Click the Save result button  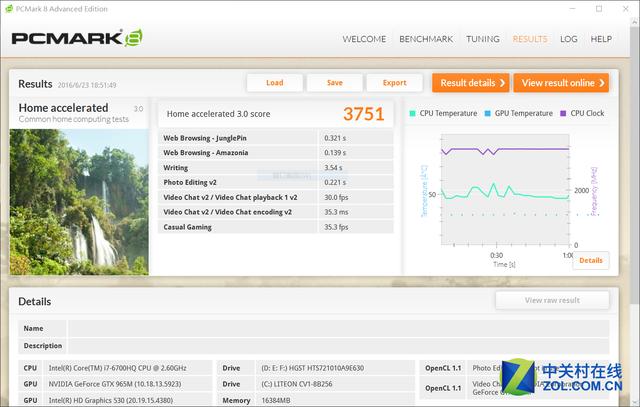coord(335,83)
